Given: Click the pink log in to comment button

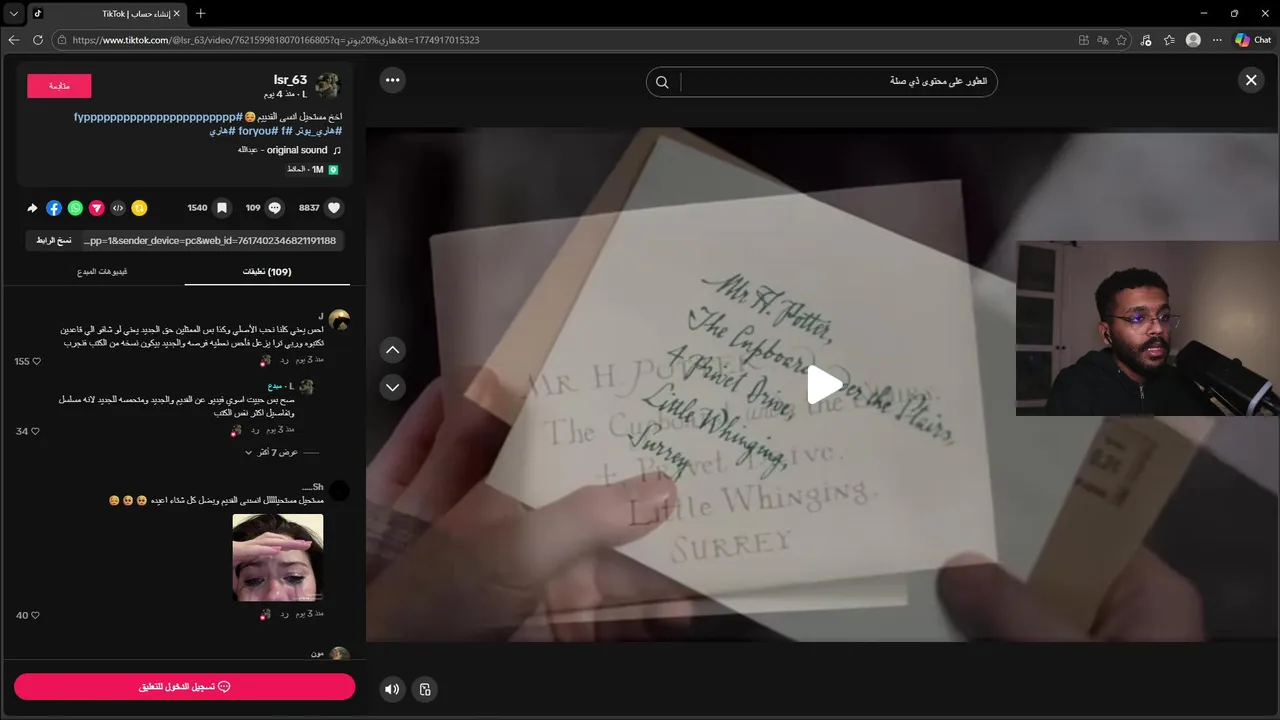Looking at the screenshot, I should (184, 687).
